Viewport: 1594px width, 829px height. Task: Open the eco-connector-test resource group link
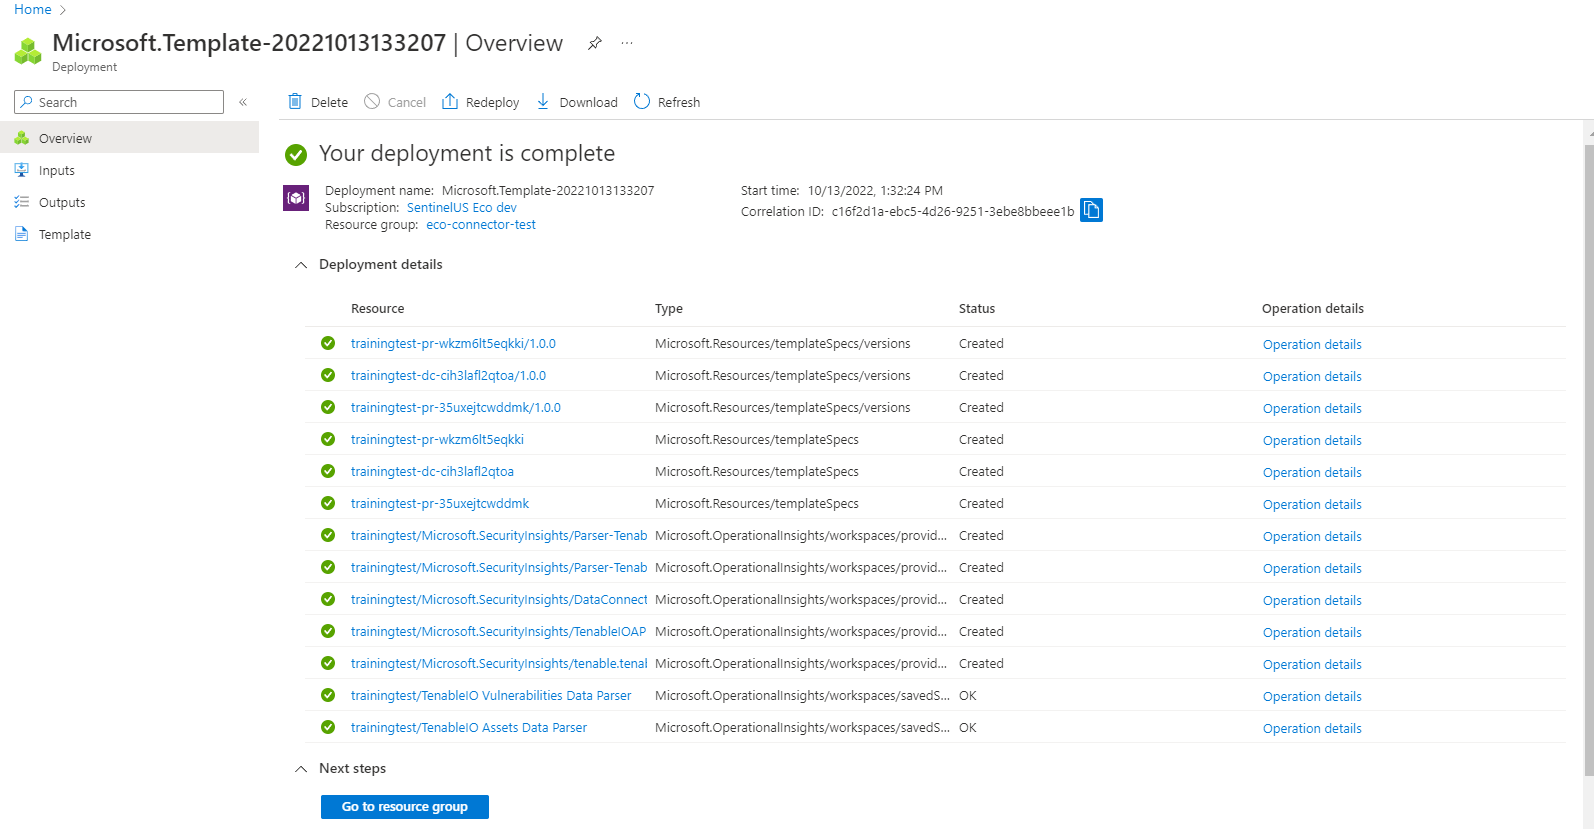(x=481, y=225)
